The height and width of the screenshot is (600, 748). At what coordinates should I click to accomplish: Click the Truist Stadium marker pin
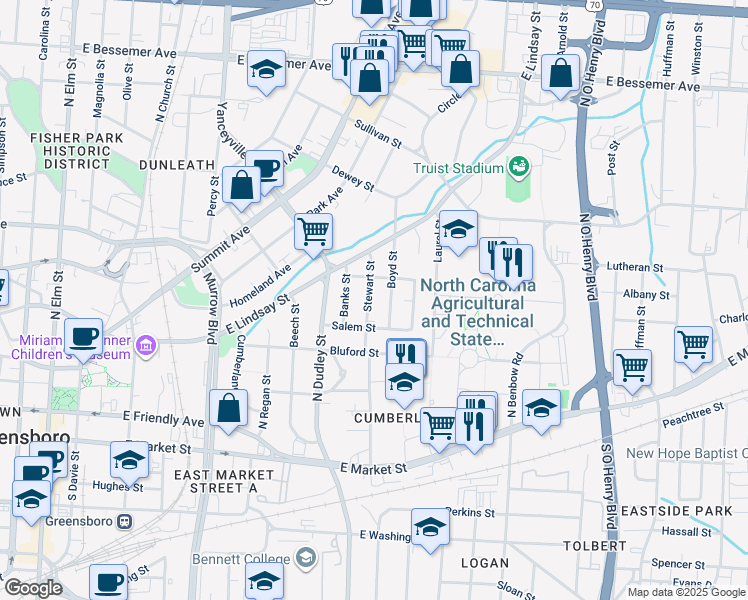tap(519, 167)
